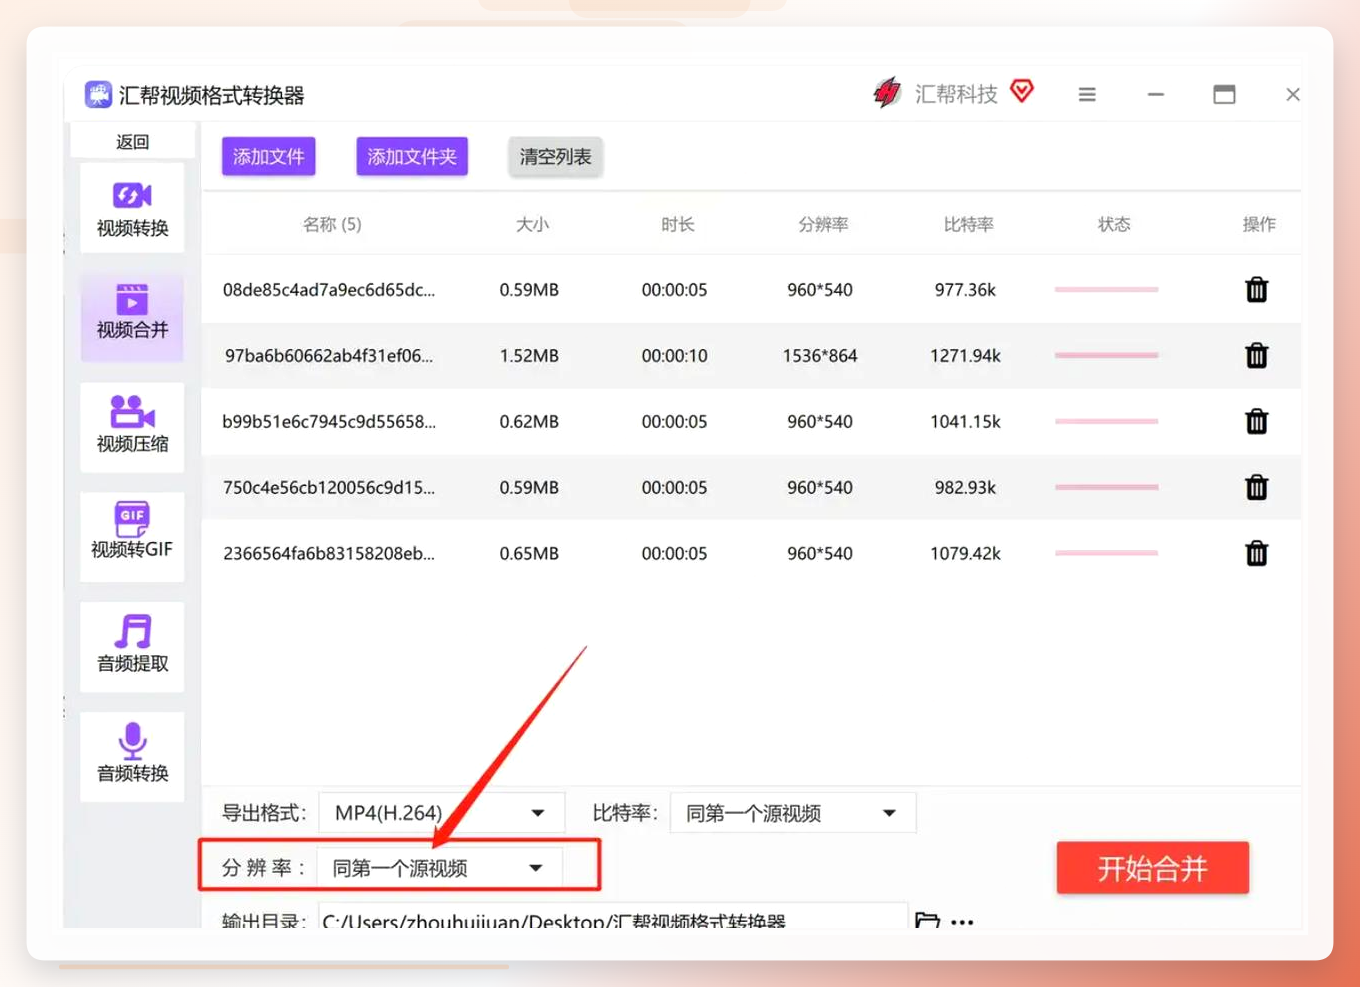
Task: Click progress bar of 97ba6b60662ab4f31ef06 row
Action: point(1106,355)
